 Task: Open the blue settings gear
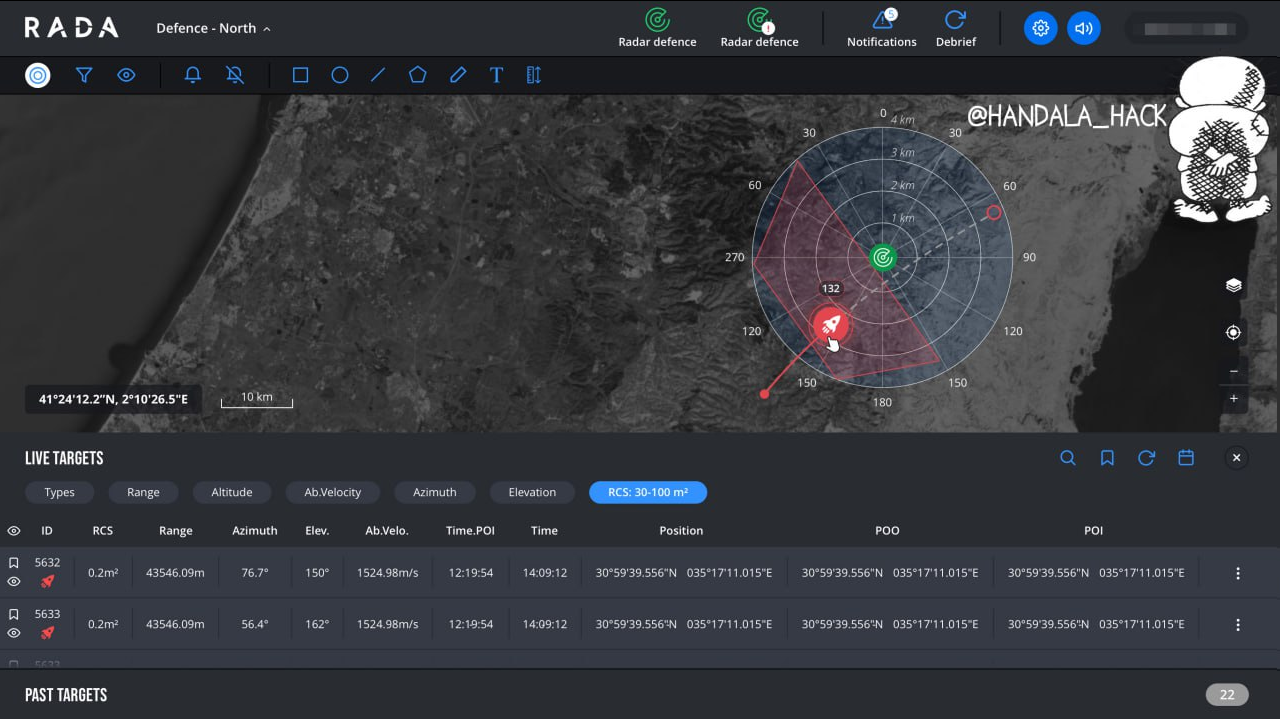pyautogui.click(x=1040, y=28)
